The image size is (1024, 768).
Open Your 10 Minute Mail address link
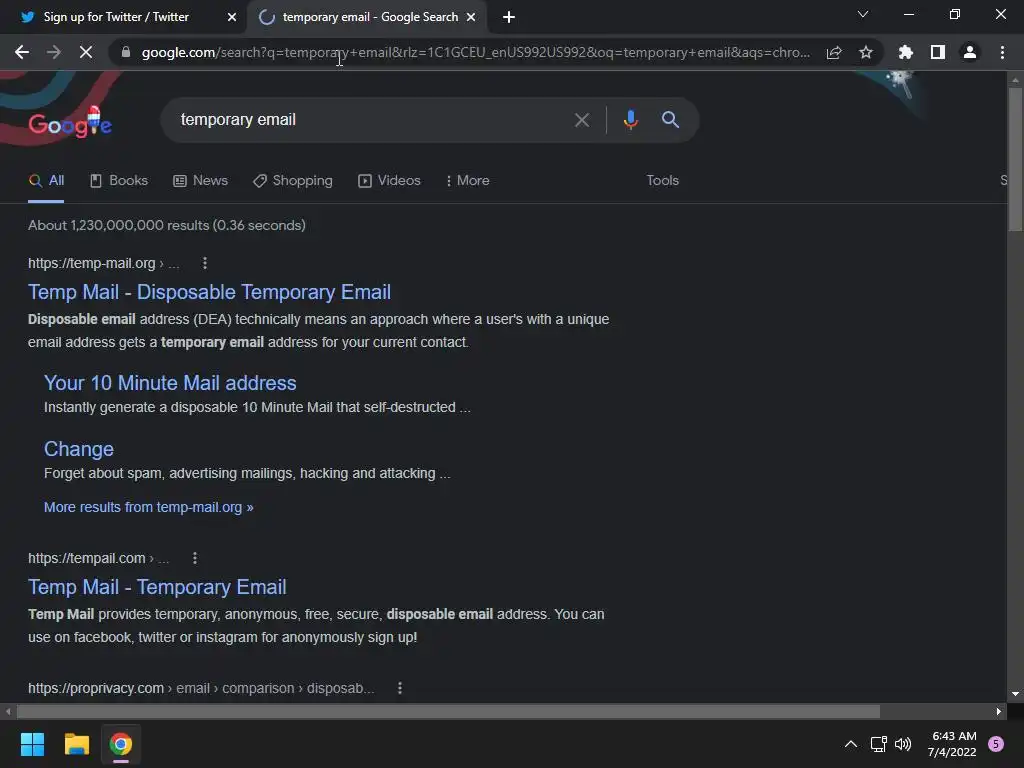click(x=170, y=383)
